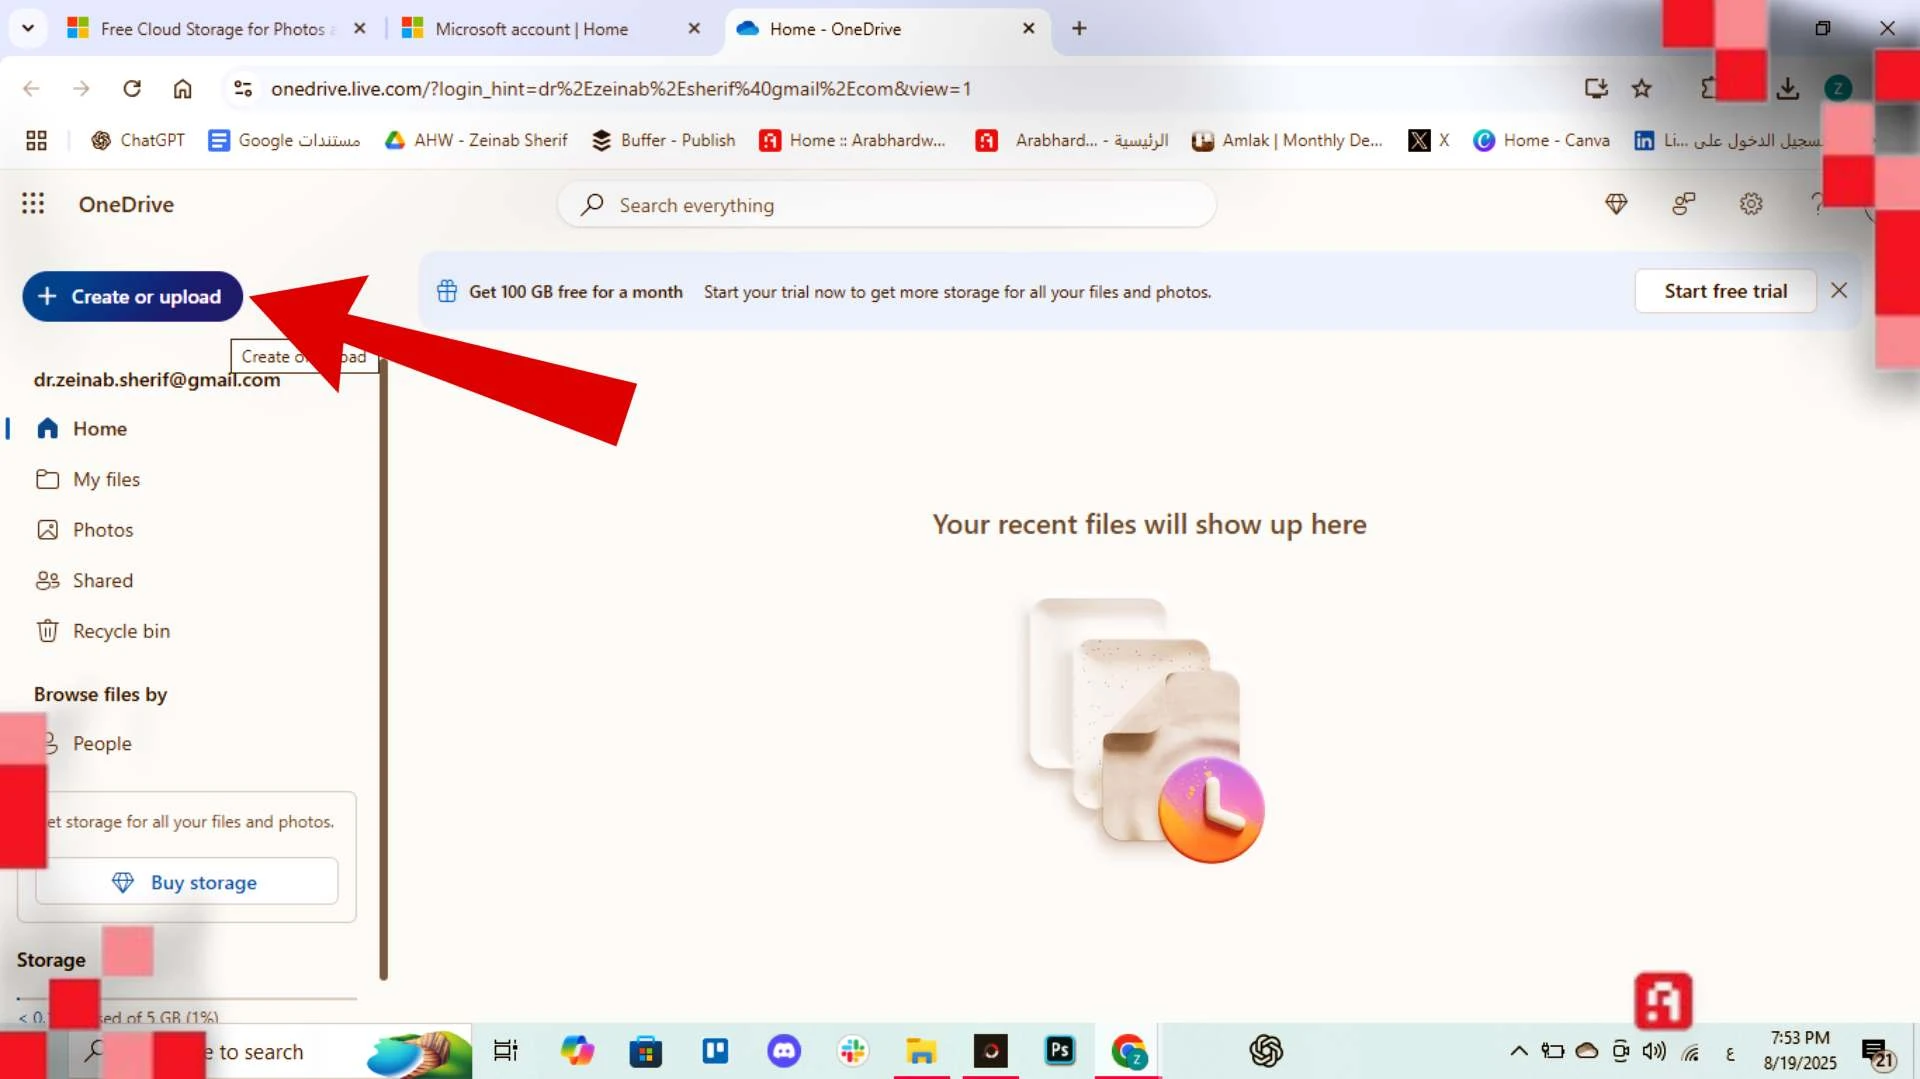Viewport: 1920px width, 1079px height.
Task: Dismiss the 100 GB free trial banner
Action: pos(1839,291)
